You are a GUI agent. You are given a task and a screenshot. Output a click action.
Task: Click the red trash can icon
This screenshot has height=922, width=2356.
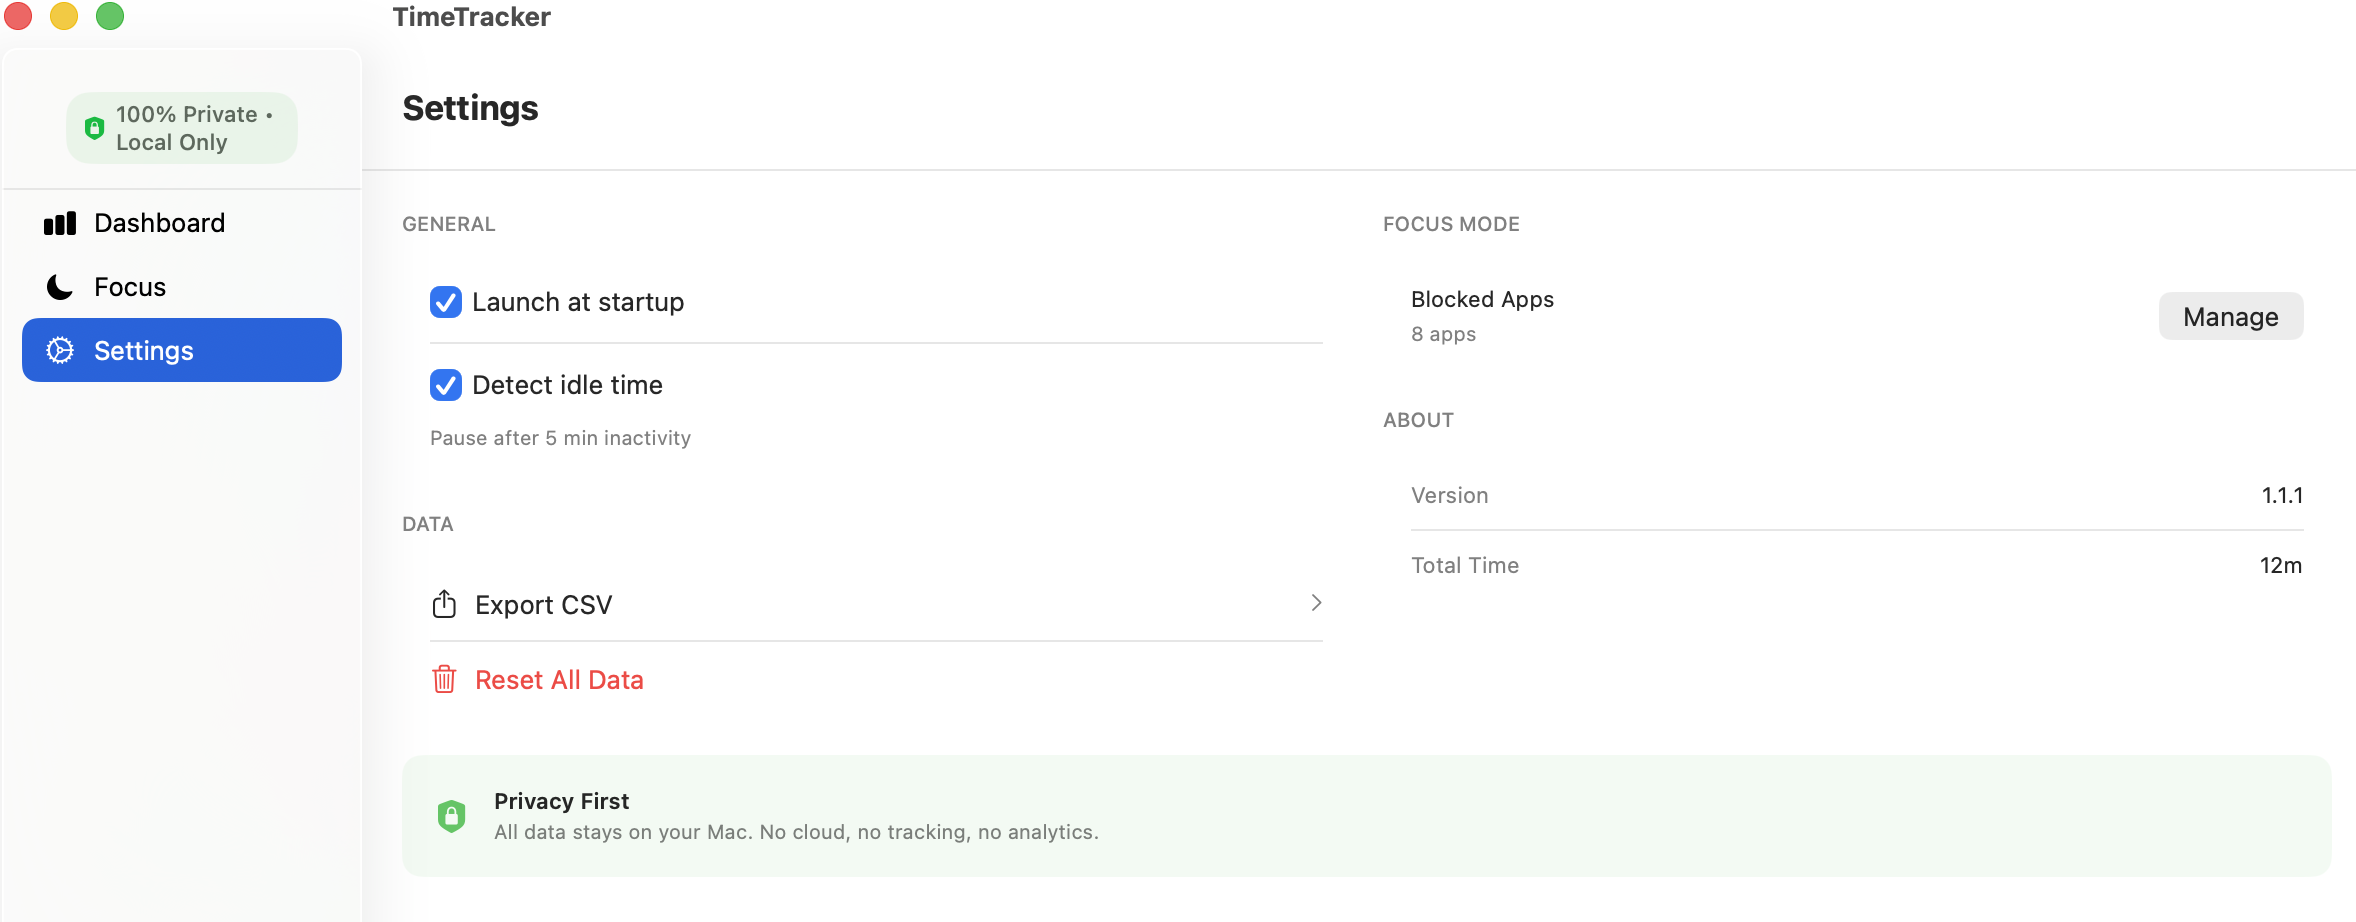pos(444,680)
